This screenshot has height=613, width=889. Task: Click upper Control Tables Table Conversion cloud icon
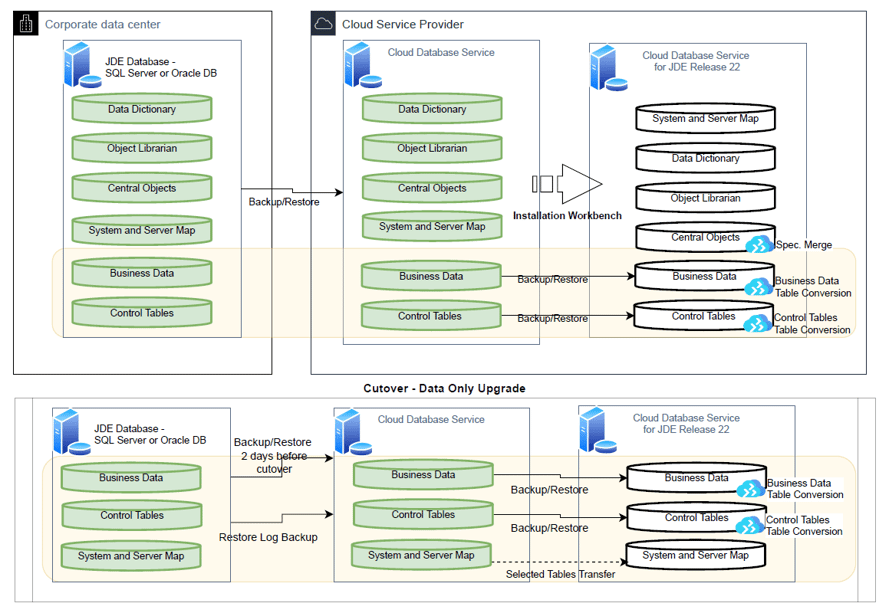tap(758, 324)
